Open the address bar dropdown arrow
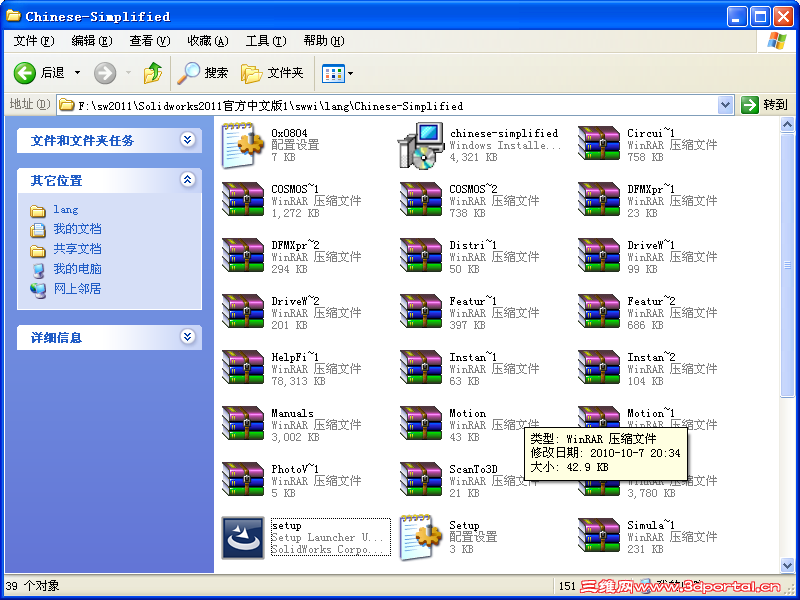Image resolution: width=800 pixels, height=600 pixels. pyautogui.click(x=726, y=105)
